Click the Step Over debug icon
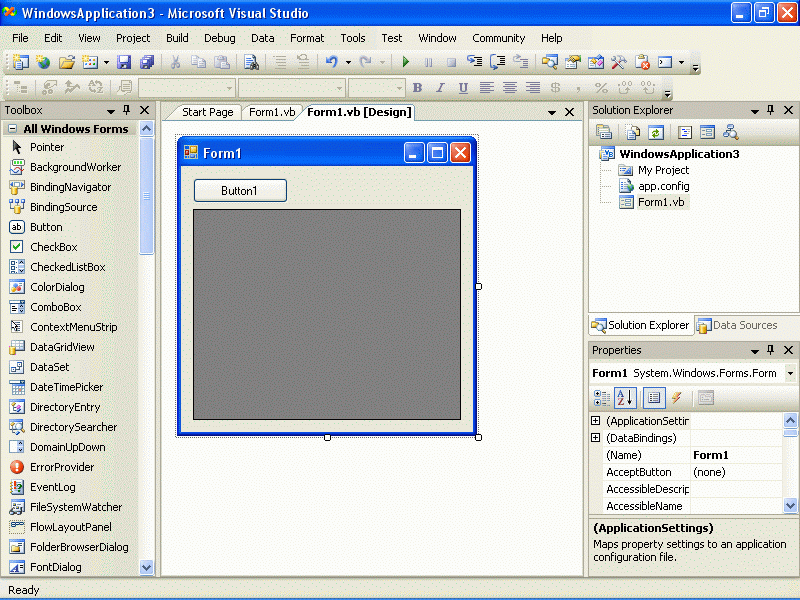Image resolution: width=800 pixels, height=600 pixels. point(497,62)
